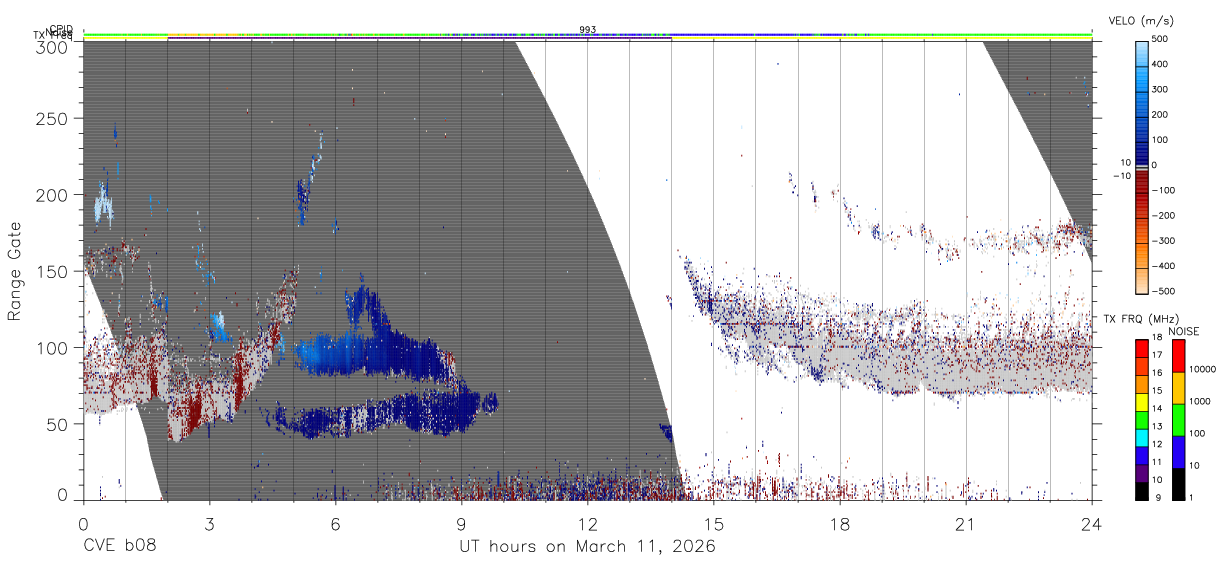Select the green swatch in NOISE legend
This screenshot has width=1228, height=567.
[x=1178, y=420]
